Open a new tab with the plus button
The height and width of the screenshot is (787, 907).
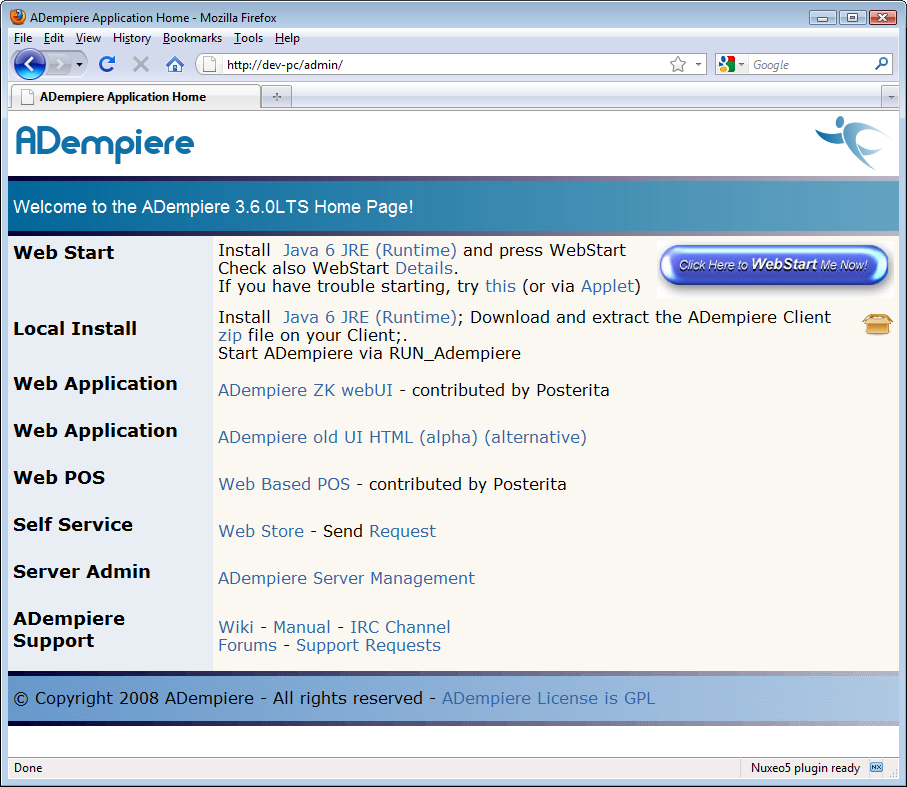click(276, 97)
